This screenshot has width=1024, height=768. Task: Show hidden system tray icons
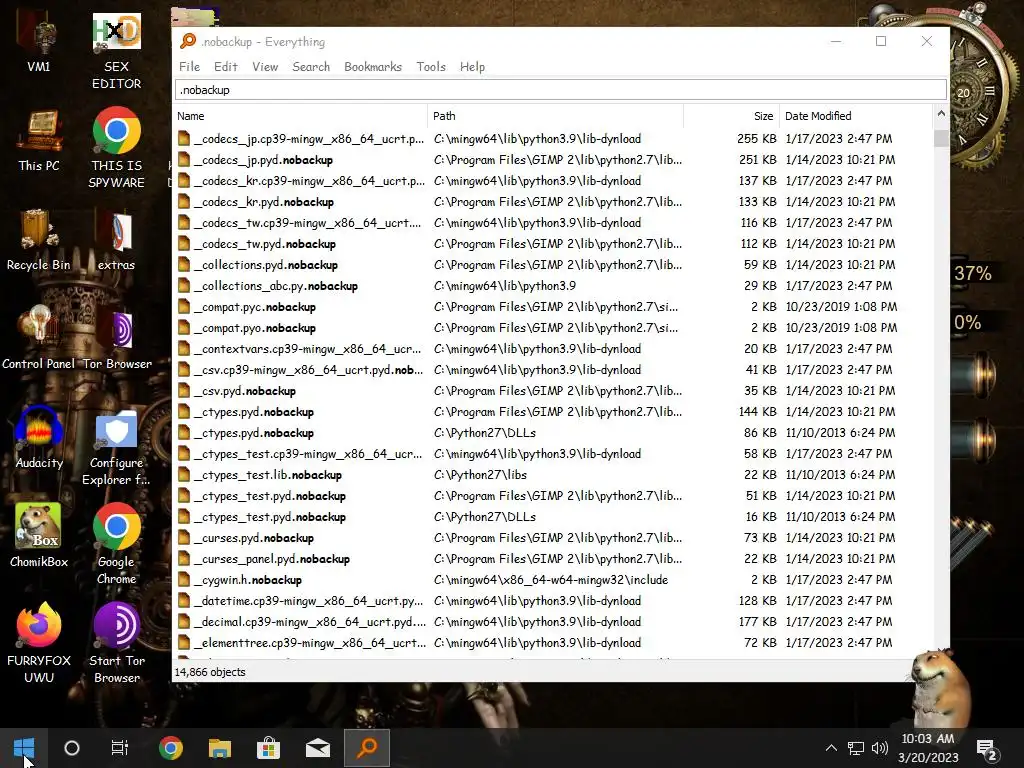tap(831, 748)
